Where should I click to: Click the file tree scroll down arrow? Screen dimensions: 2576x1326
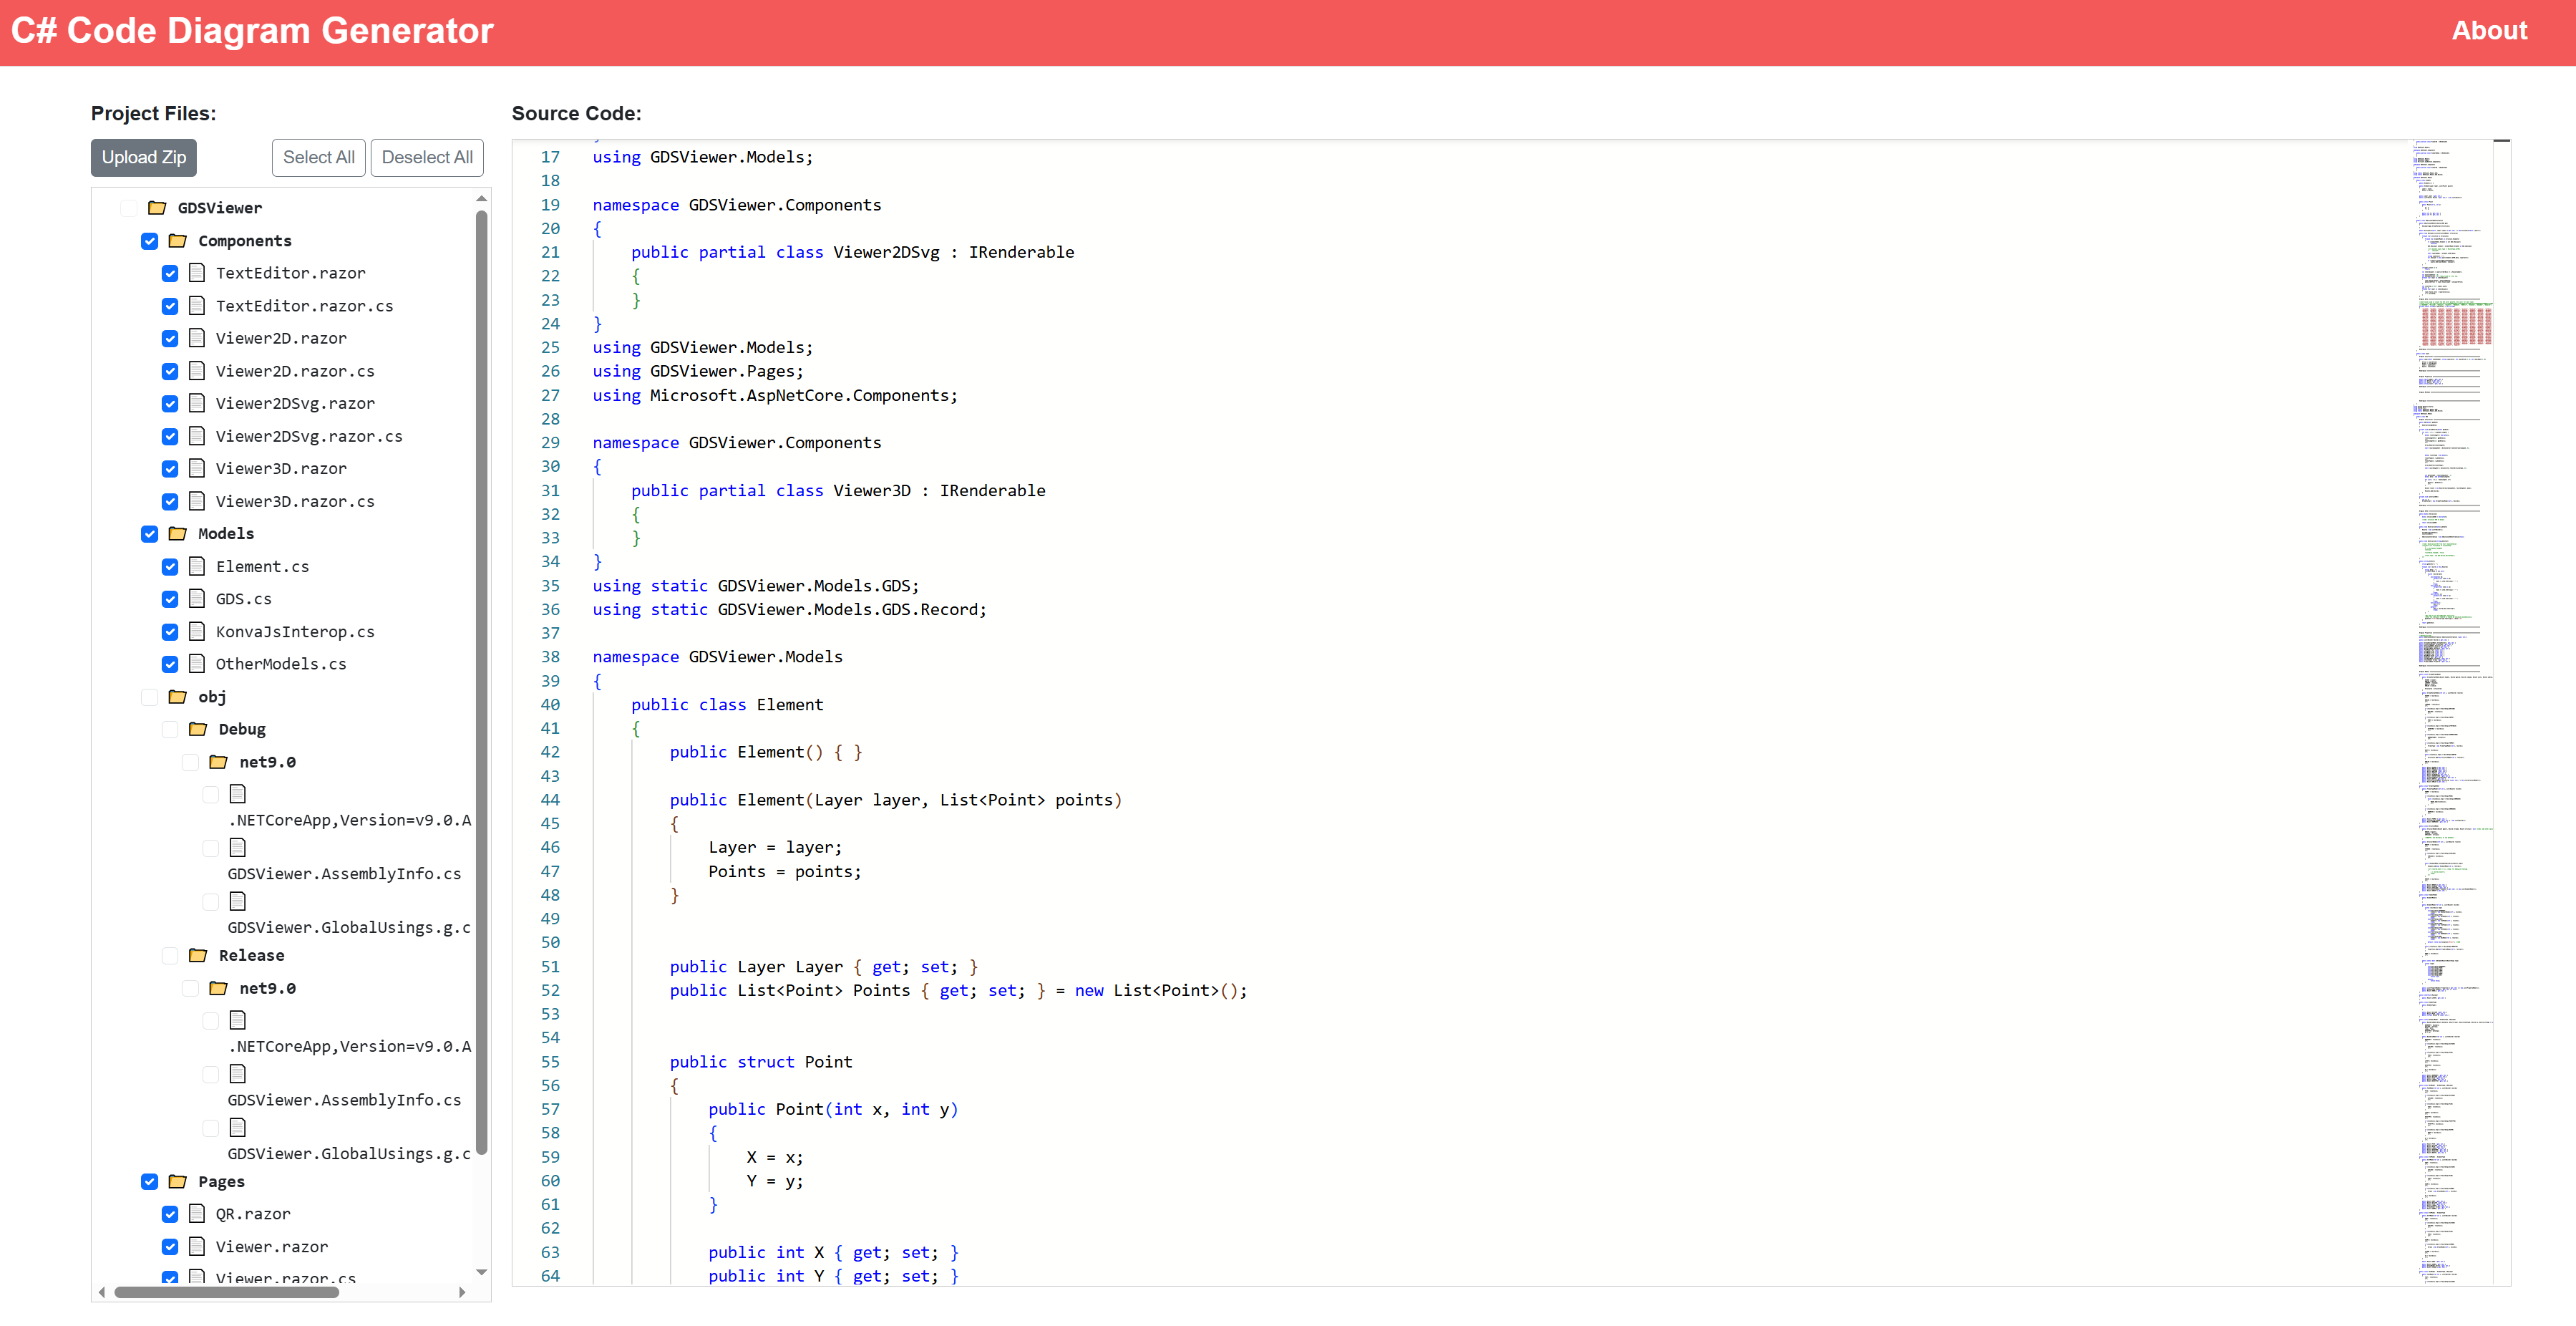click(x=482, y=1272)
